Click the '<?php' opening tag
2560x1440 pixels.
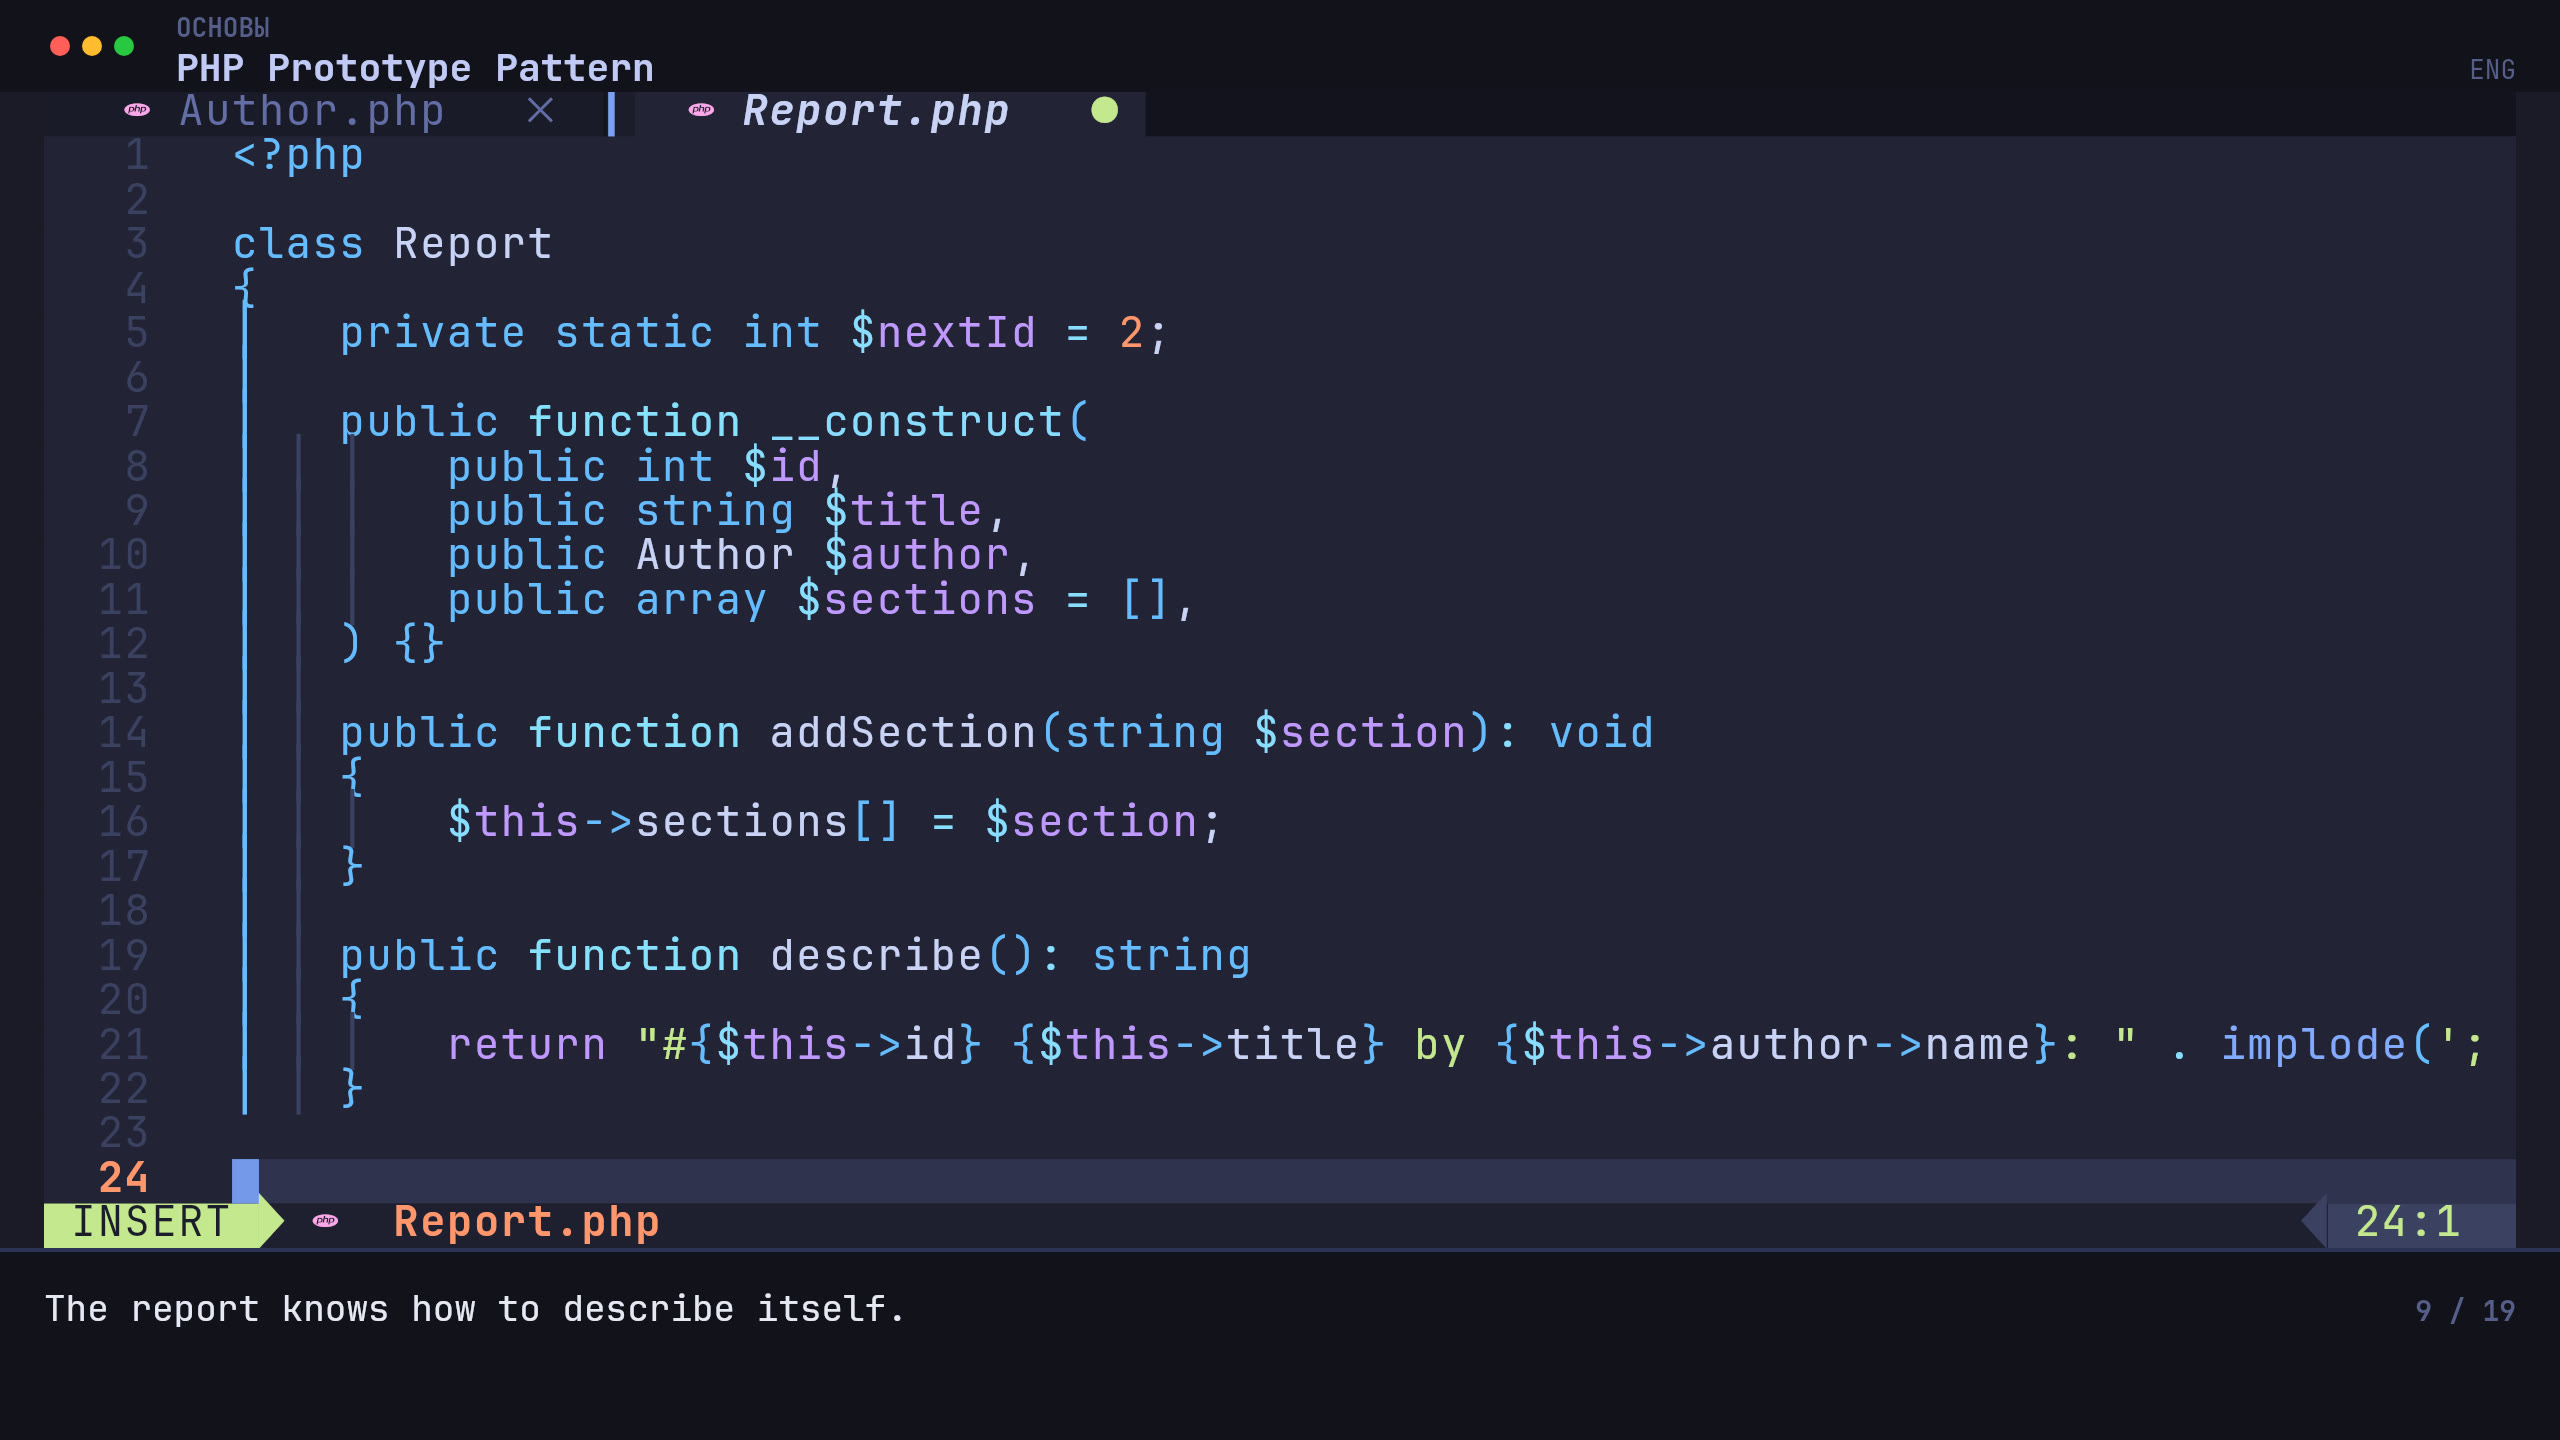(x=298, y=156)
